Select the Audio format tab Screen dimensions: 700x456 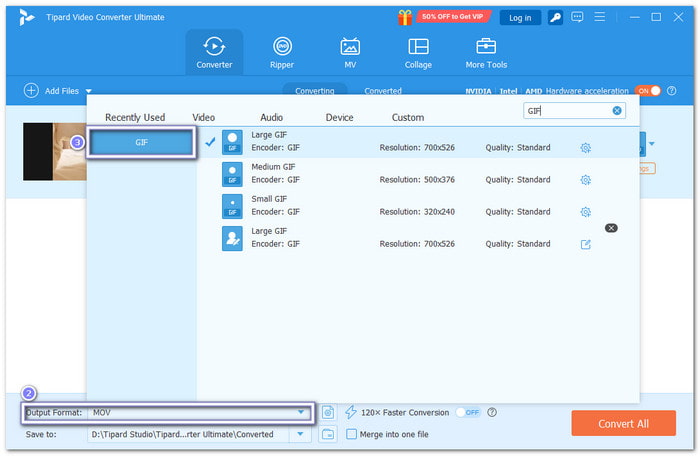[271, 117]
